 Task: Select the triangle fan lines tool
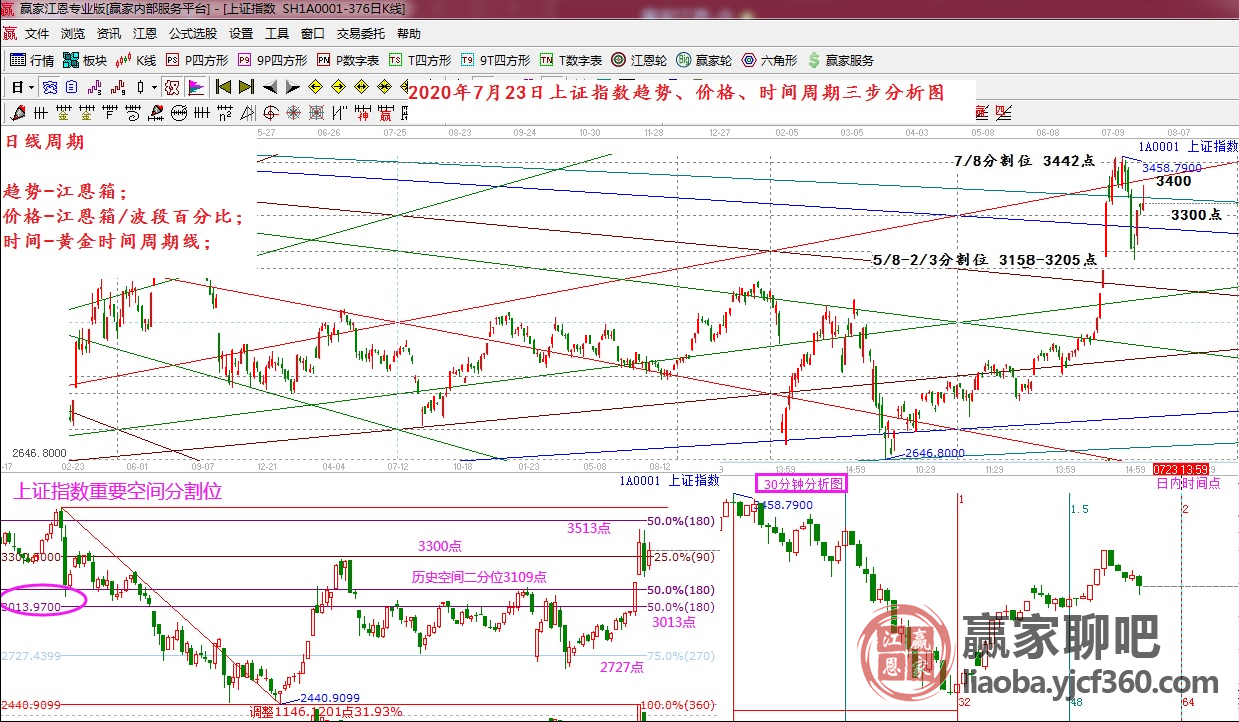(248, 112)
